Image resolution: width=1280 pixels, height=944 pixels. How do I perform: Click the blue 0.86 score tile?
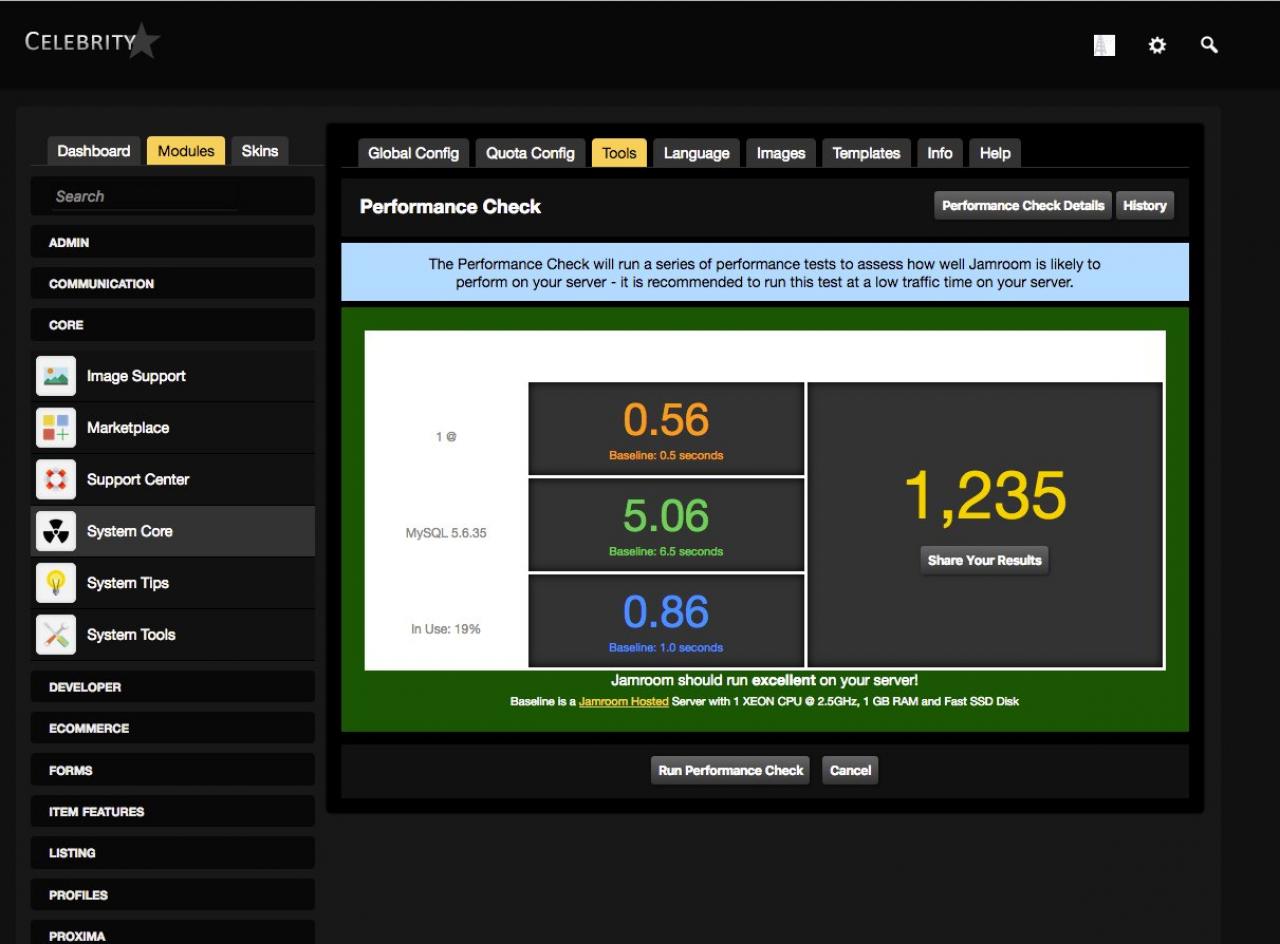(666, 620)
